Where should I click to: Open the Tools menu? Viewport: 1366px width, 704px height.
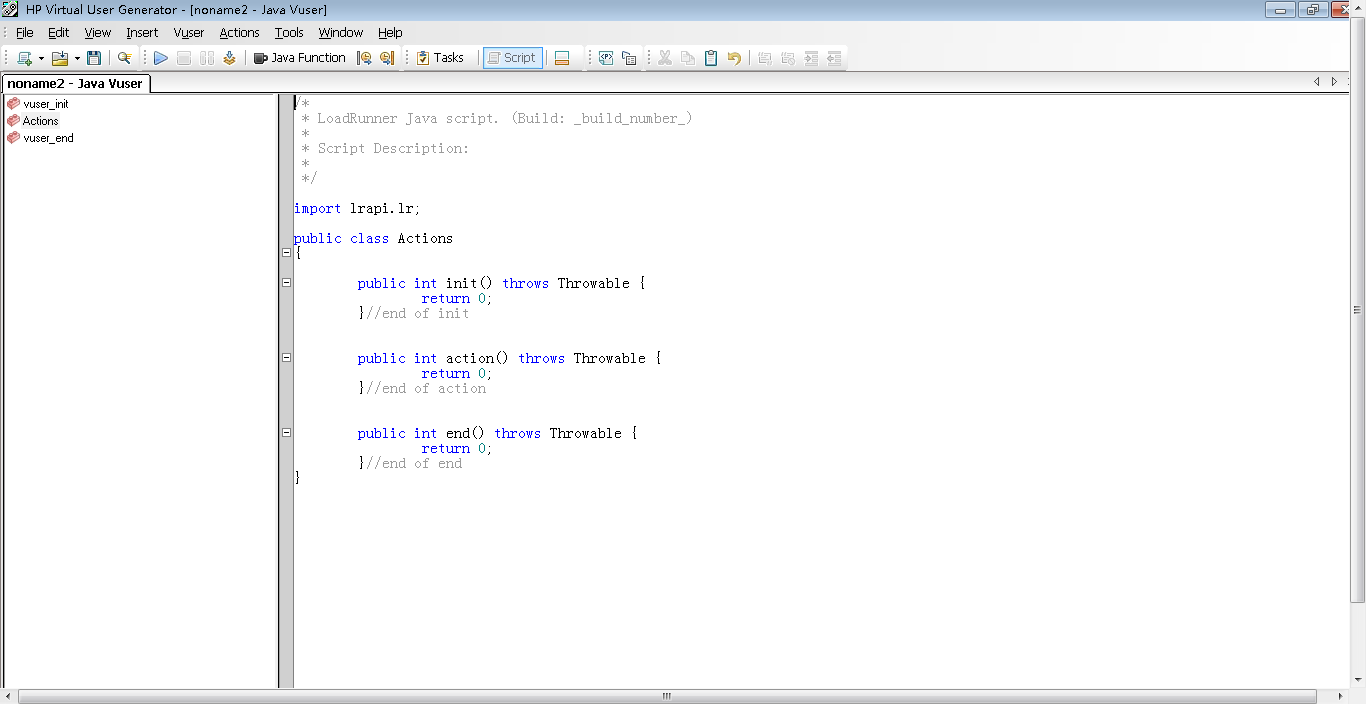click(x=289, y=33)
